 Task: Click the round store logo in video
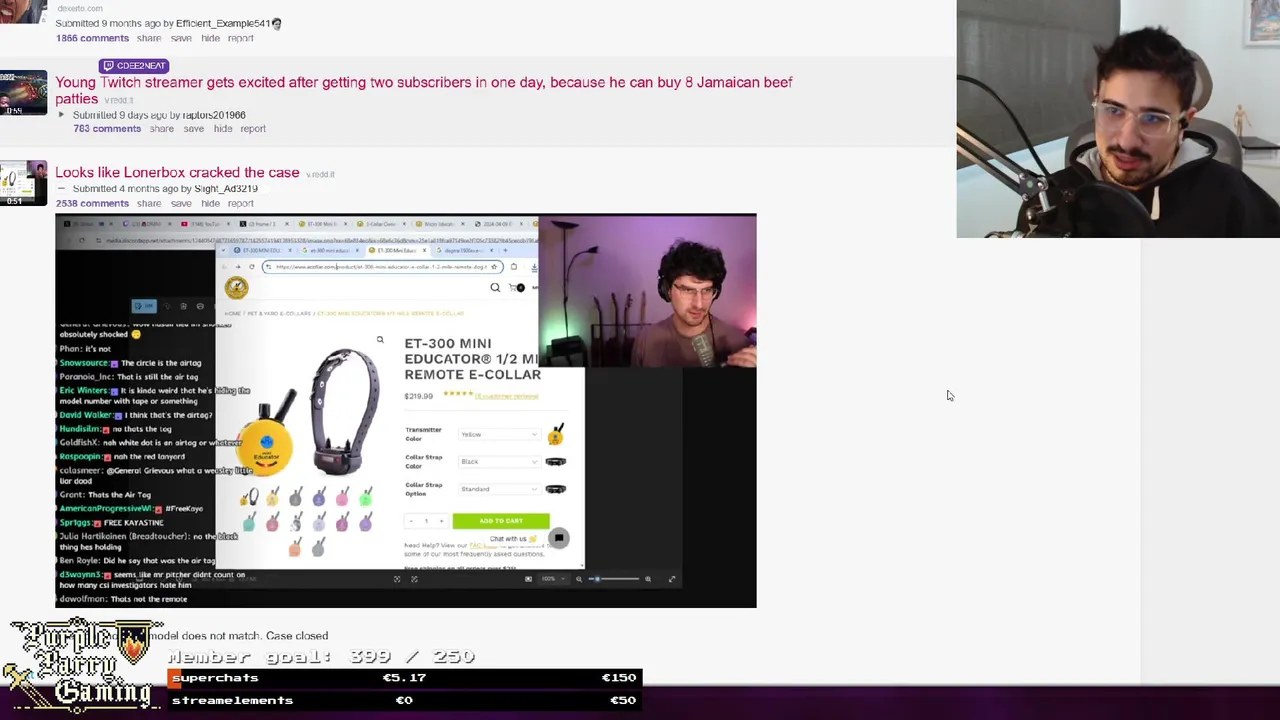pos(236,288)
